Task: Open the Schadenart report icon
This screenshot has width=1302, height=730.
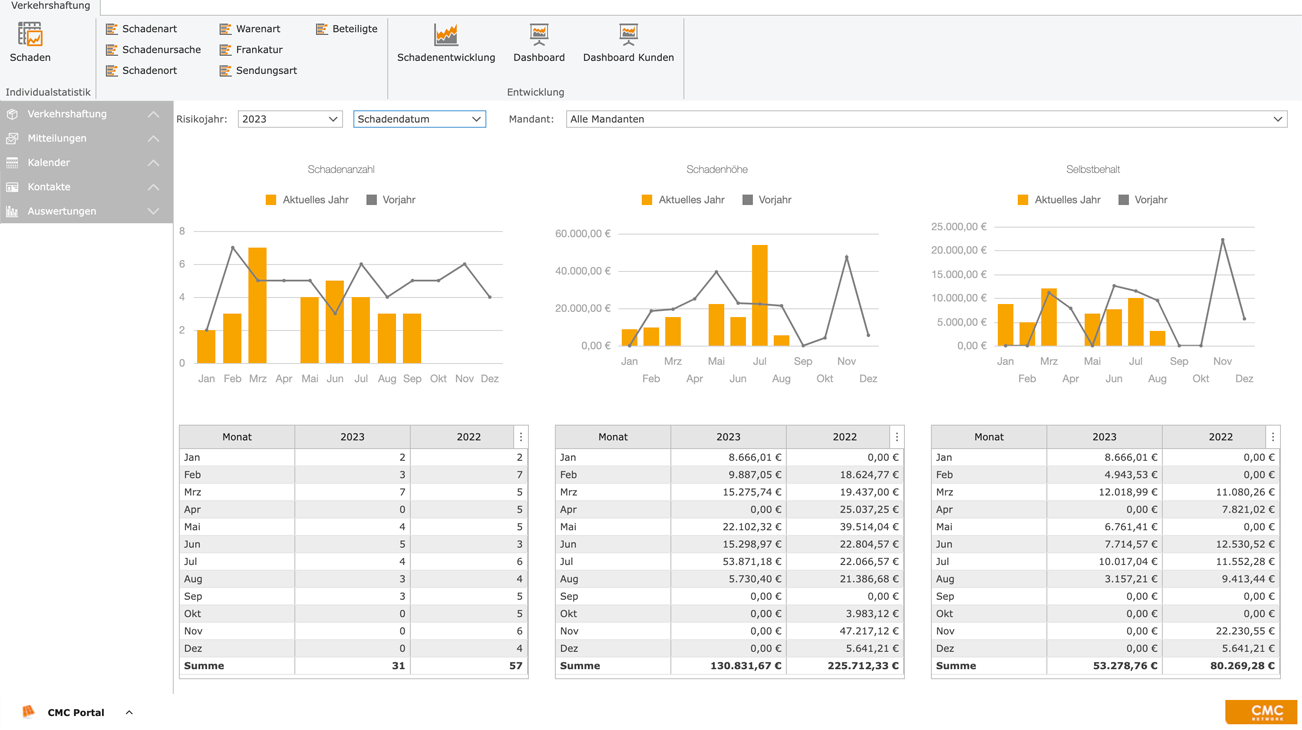Action: tap(112, 29)
